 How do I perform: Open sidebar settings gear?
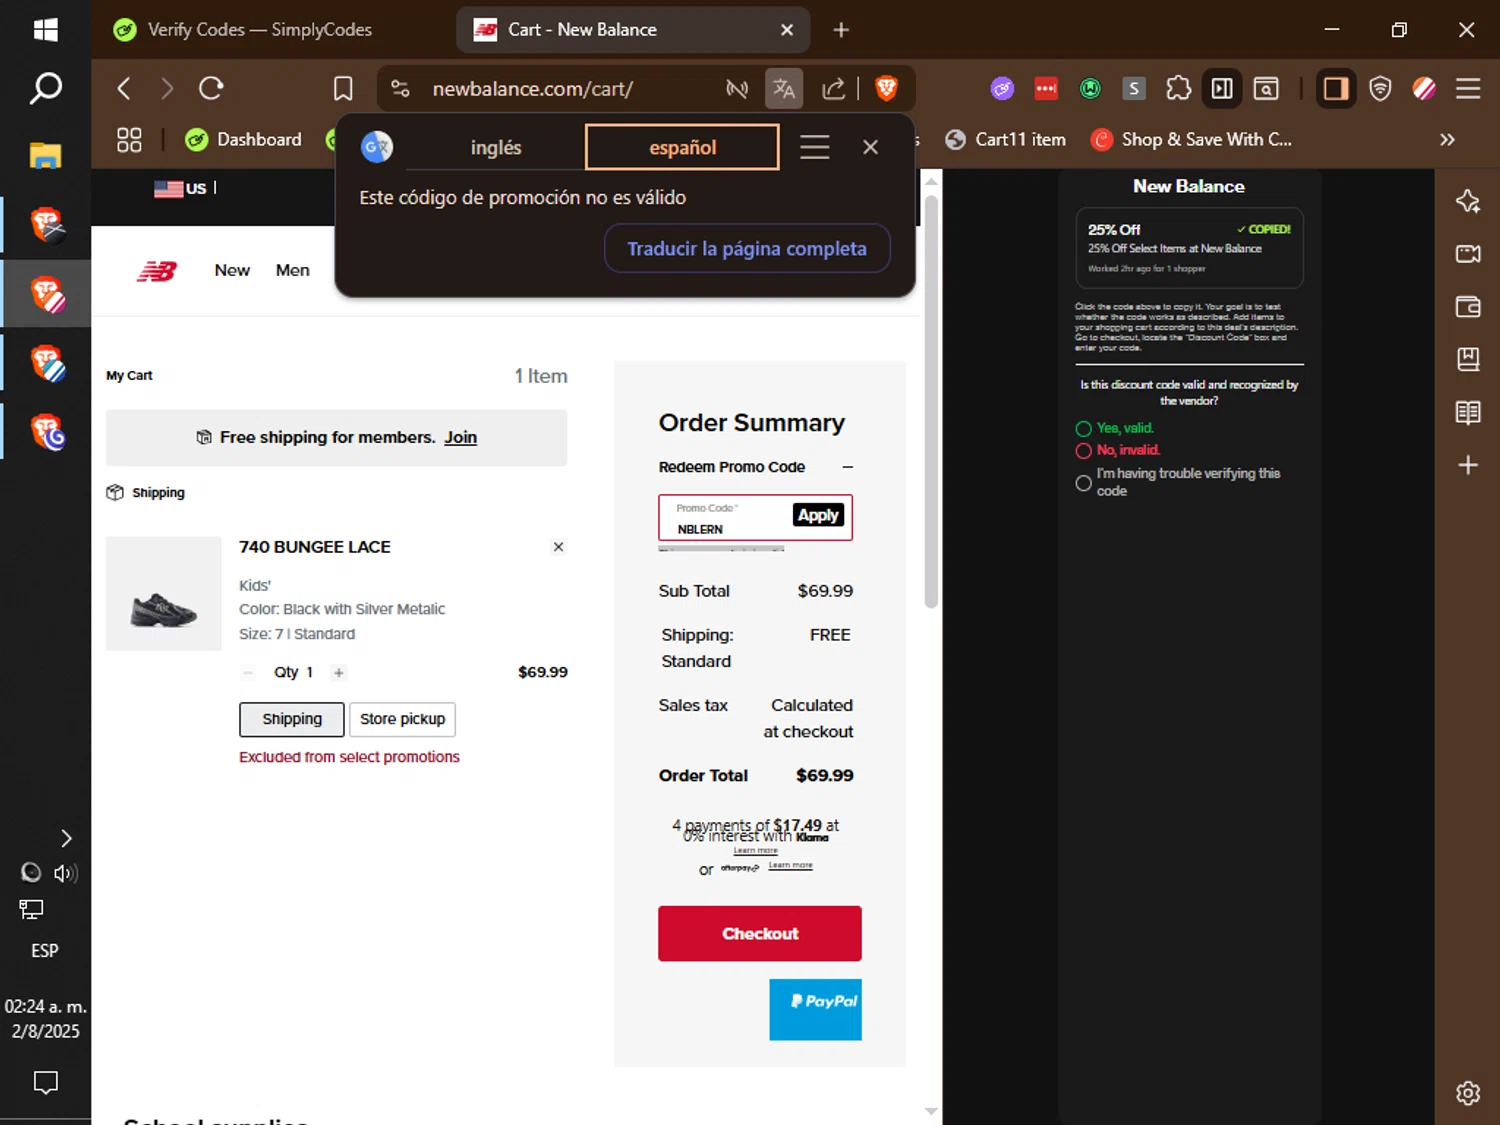(1468, 1093)
